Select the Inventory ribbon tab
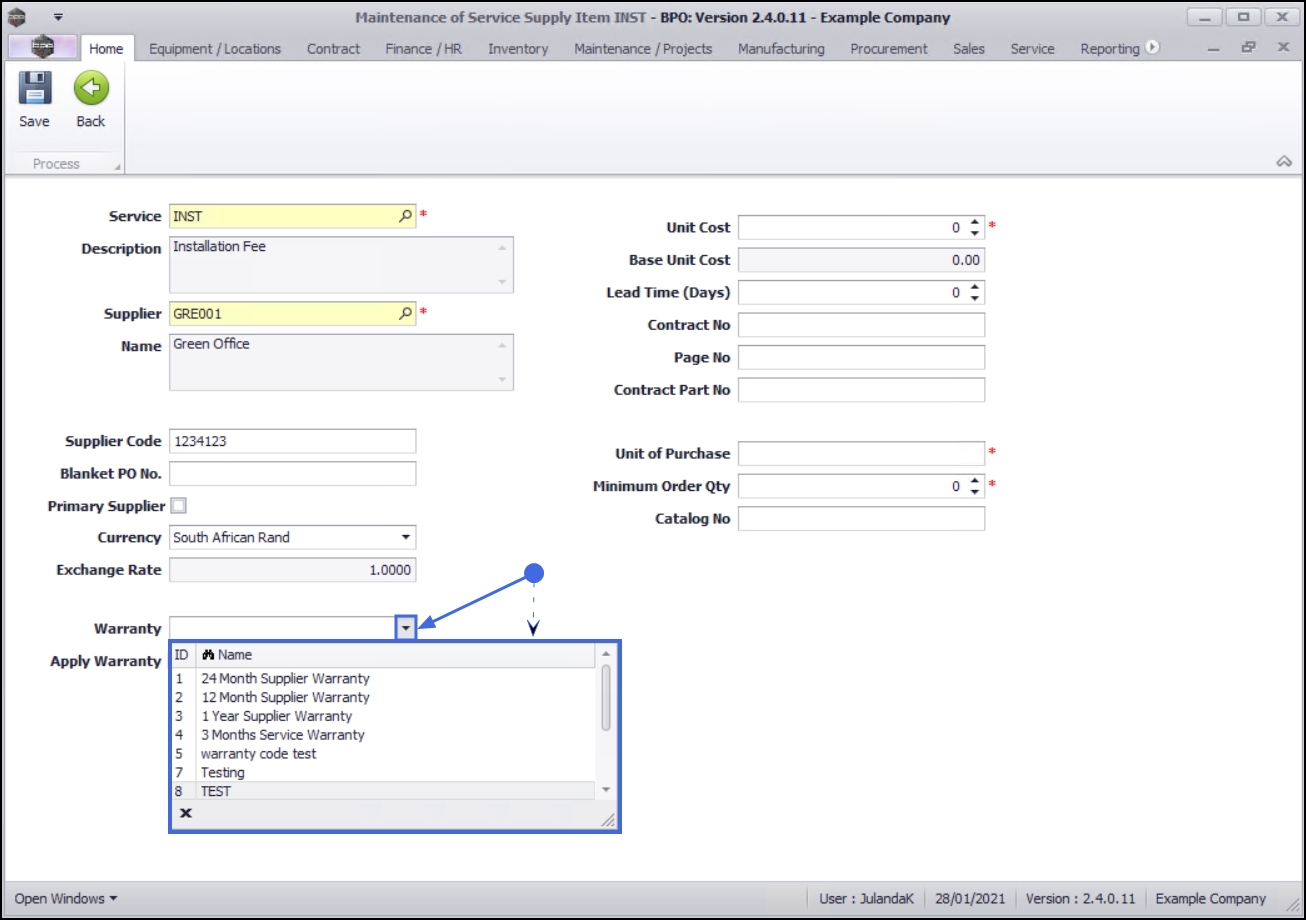This screenshot has width=1306, height=920. (x=518, y=48)
